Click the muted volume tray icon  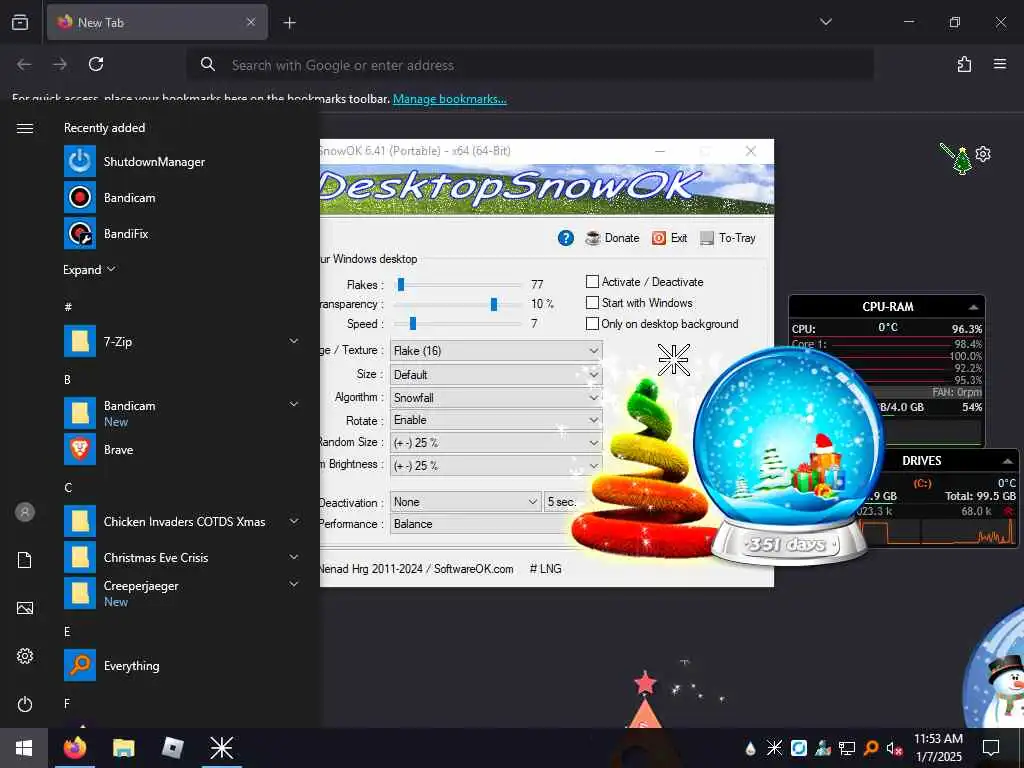pyautogui.click(x=895, y=748)
